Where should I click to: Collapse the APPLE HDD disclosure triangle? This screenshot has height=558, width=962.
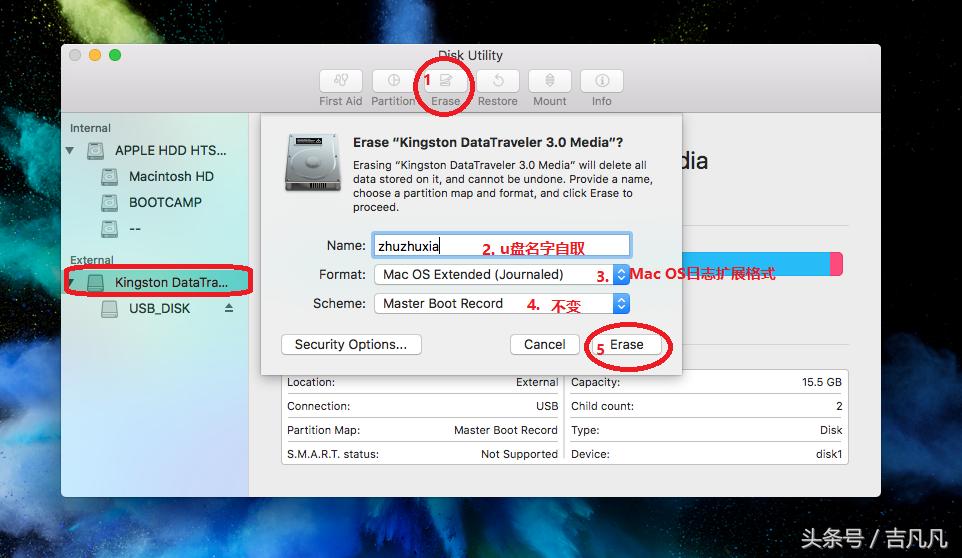(x=70, y=151)
